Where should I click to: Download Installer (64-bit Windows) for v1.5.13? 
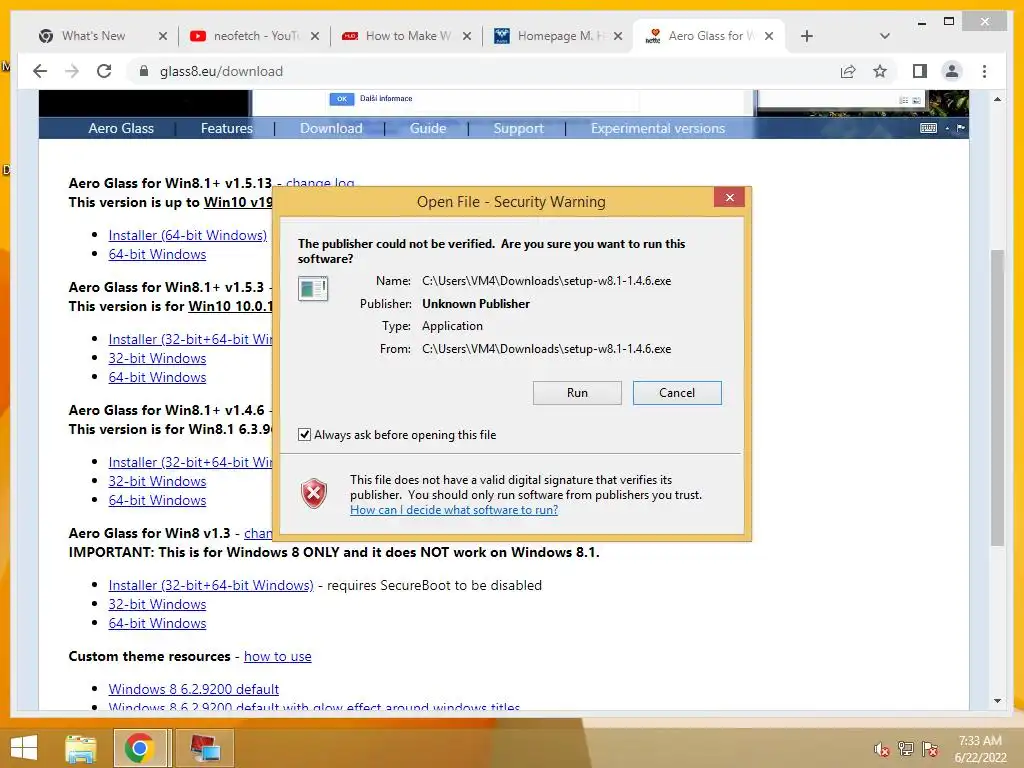[x=187, y=235]
